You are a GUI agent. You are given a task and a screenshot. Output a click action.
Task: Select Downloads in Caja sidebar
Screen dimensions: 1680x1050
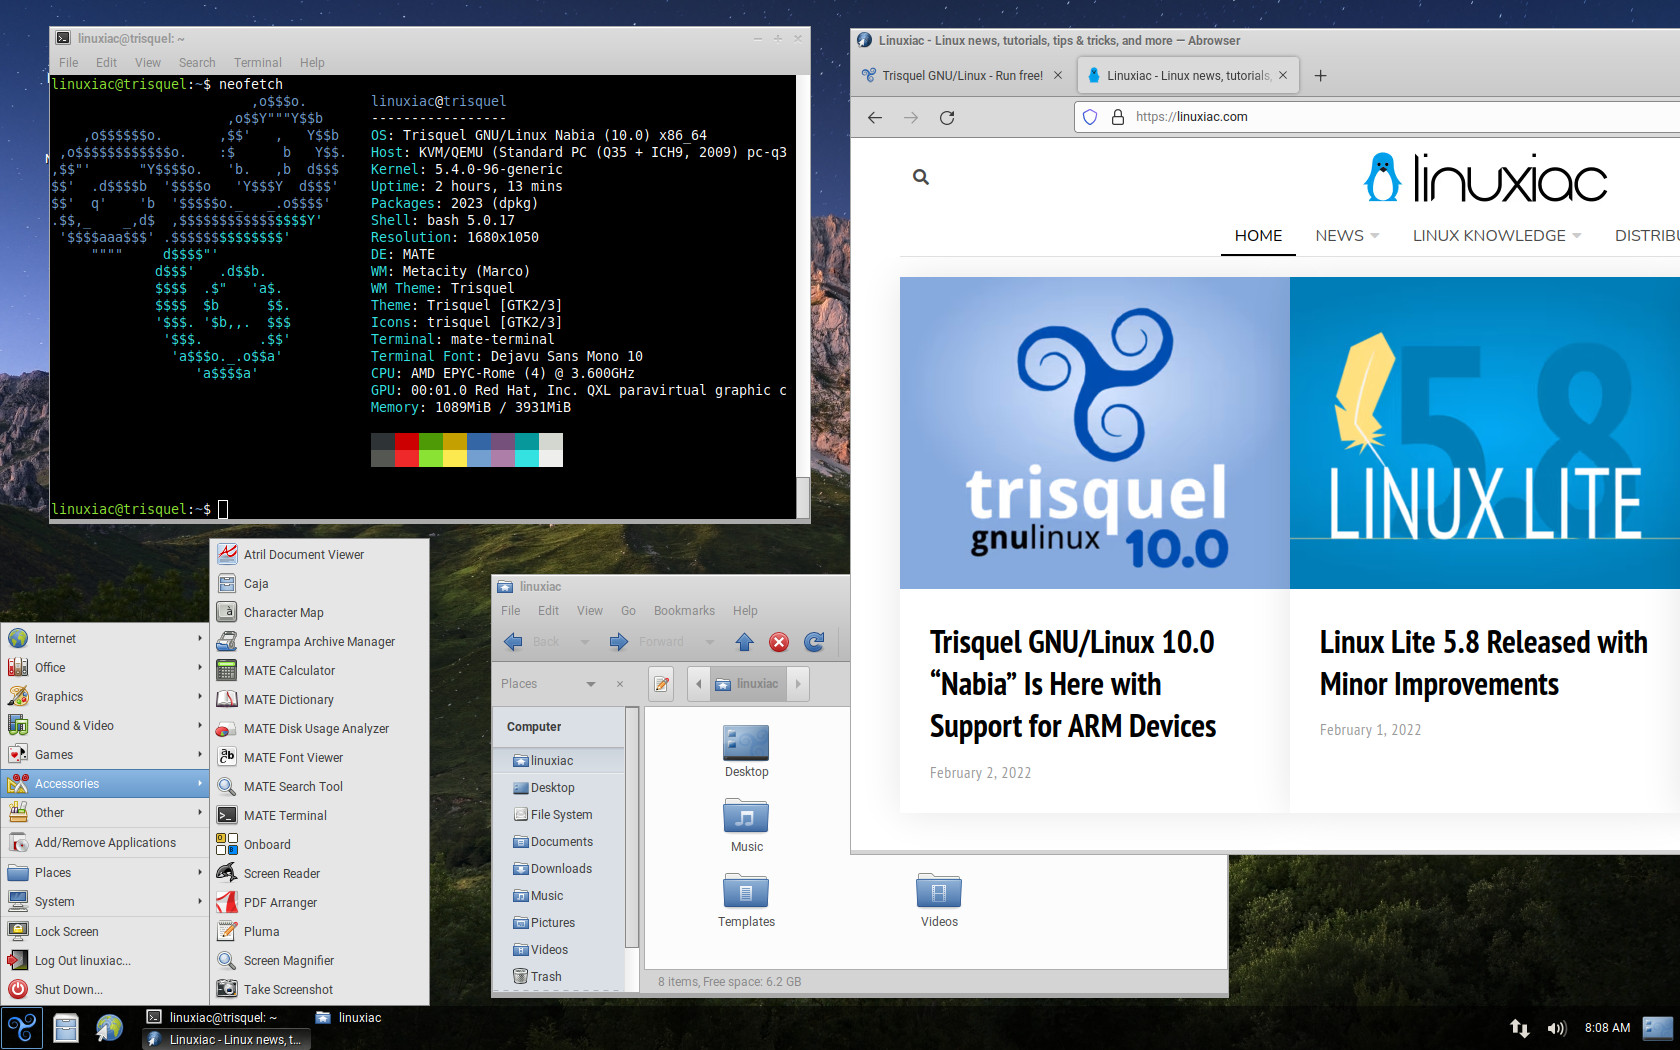[560, 869]
